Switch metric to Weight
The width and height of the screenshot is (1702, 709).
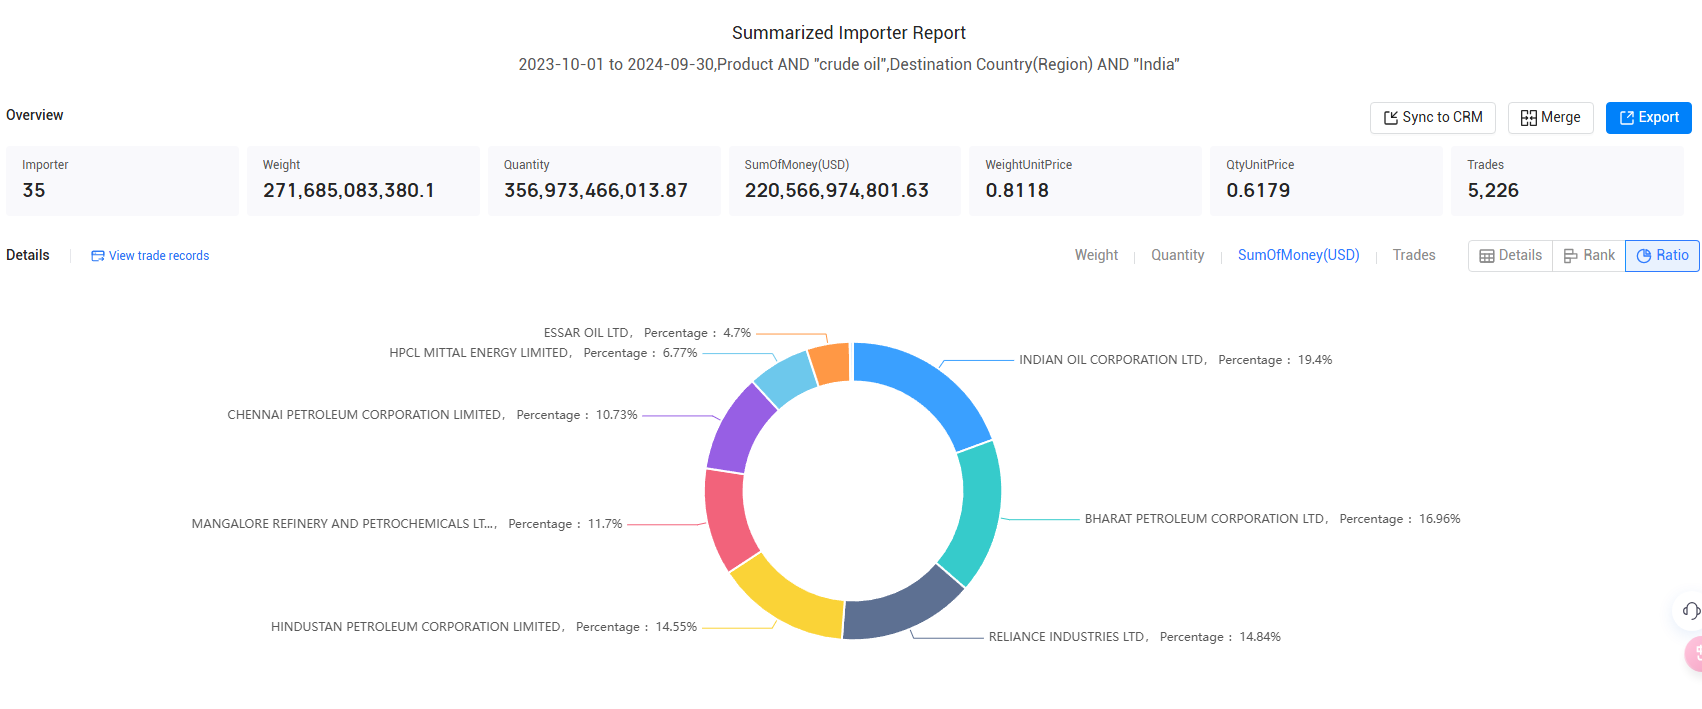1096,255
